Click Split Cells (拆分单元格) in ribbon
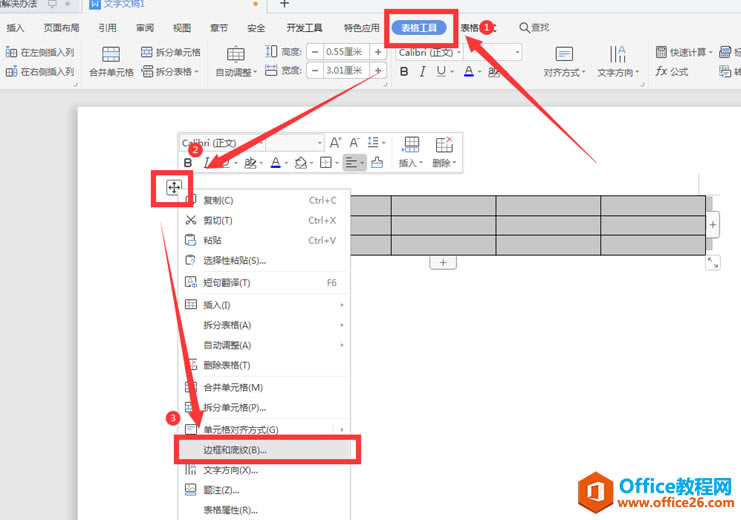 click(171, 52)
